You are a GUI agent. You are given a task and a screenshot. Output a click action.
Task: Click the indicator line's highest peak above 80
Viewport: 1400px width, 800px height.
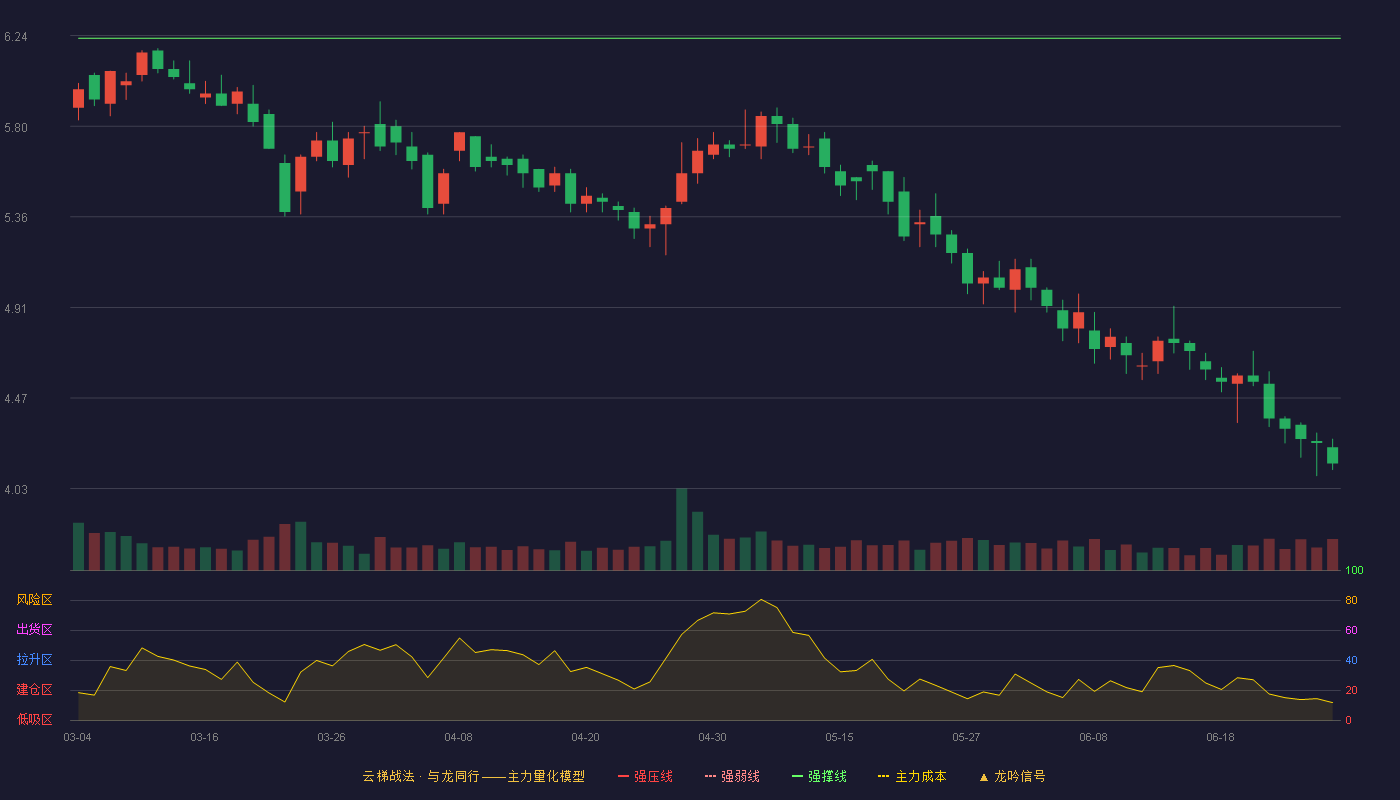coord(761,599)
